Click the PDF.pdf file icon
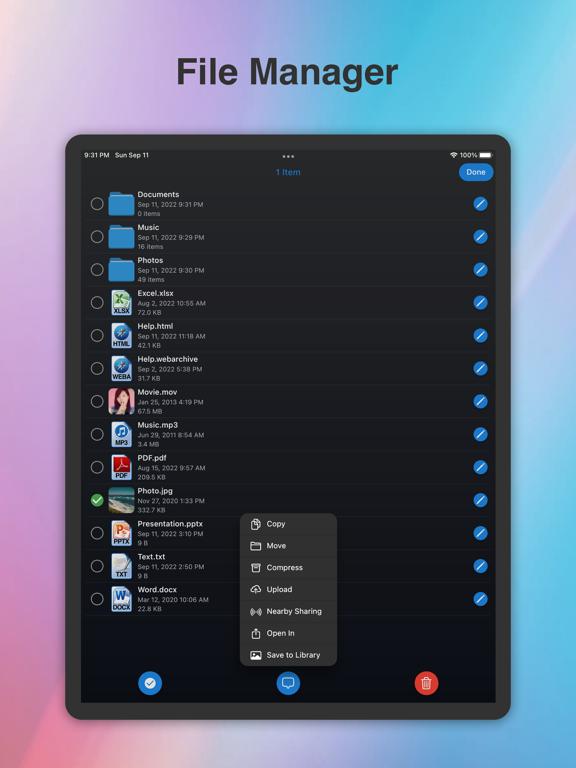The image size is (576, 768). pos(121,467)
